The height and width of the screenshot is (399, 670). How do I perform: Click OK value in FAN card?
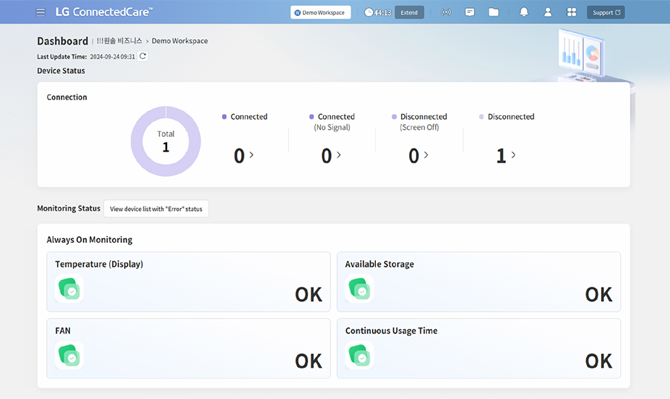[x=309, y=361]
